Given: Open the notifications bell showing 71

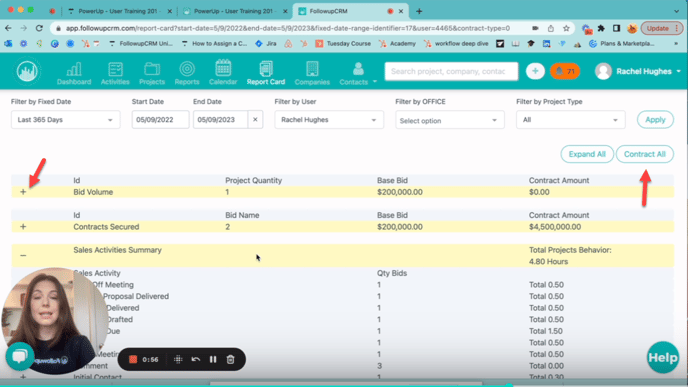Looking at the screenshot, I should pos(565,71).
